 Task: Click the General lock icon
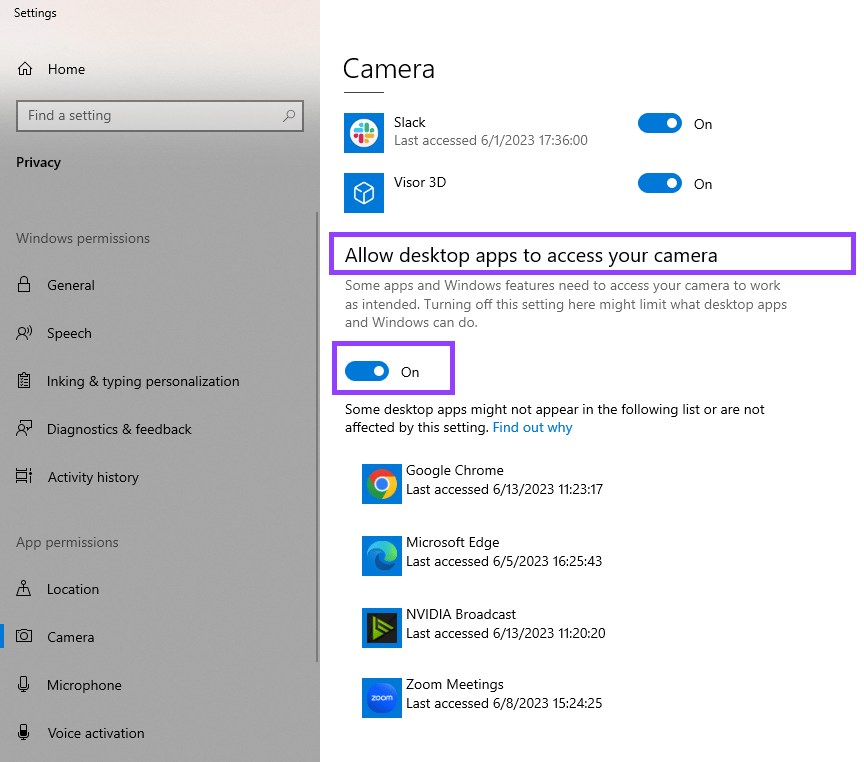coord(24,284)
